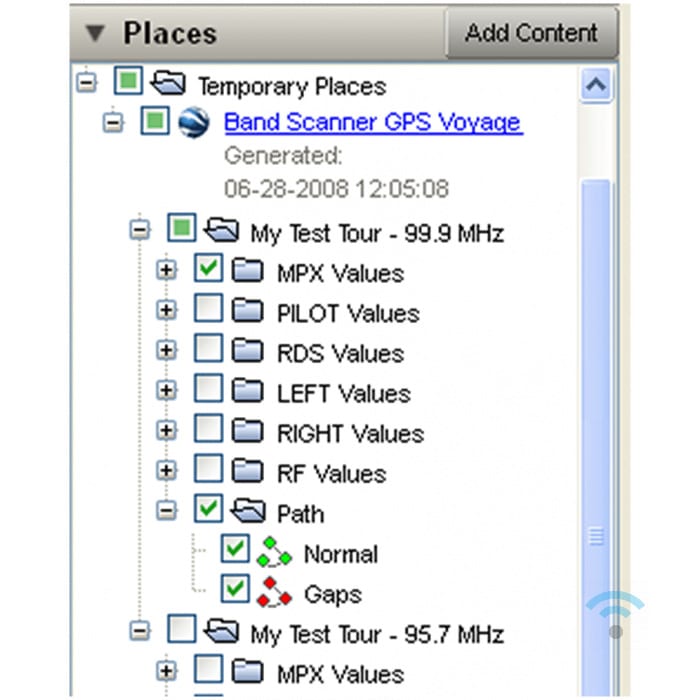Select the RF Values tree item

(331, 473)
